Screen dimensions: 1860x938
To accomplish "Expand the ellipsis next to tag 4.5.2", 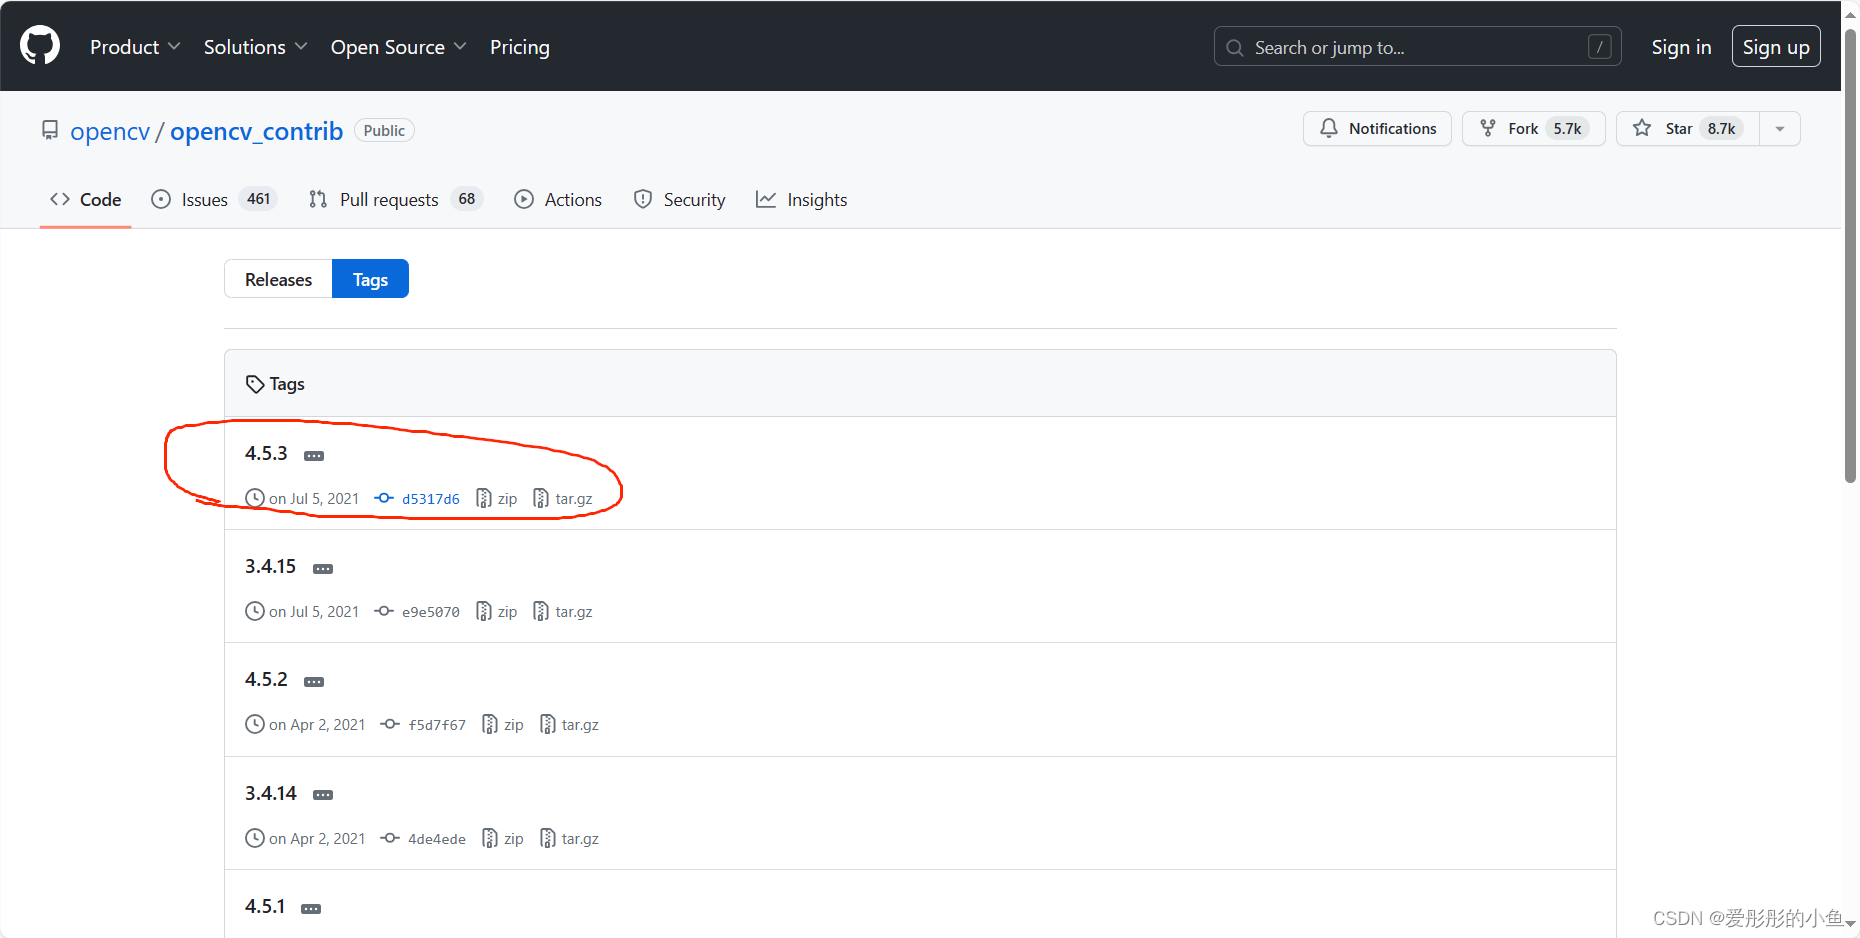I will 314,682.
